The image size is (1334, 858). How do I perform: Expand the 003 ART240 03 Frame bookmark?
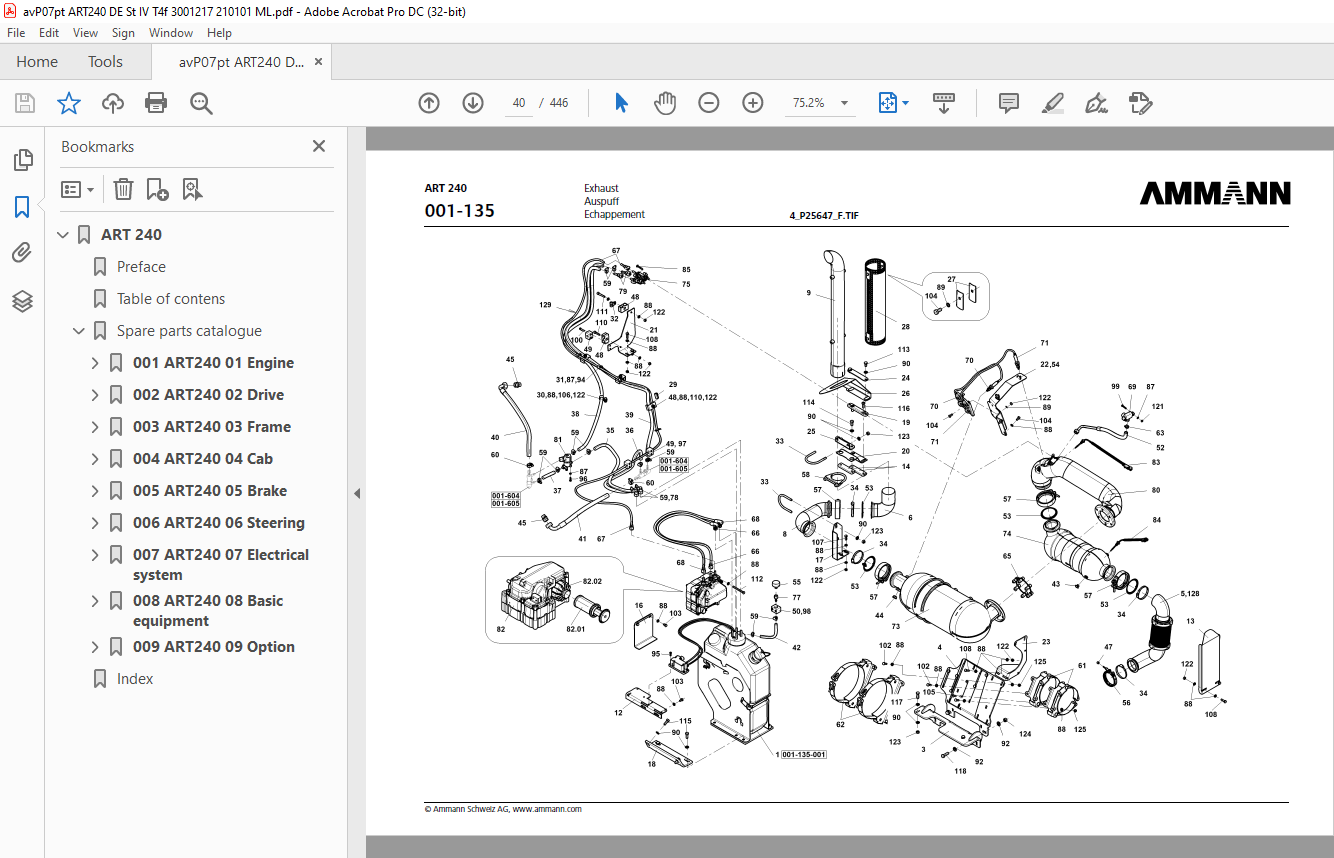click(95, 427)
